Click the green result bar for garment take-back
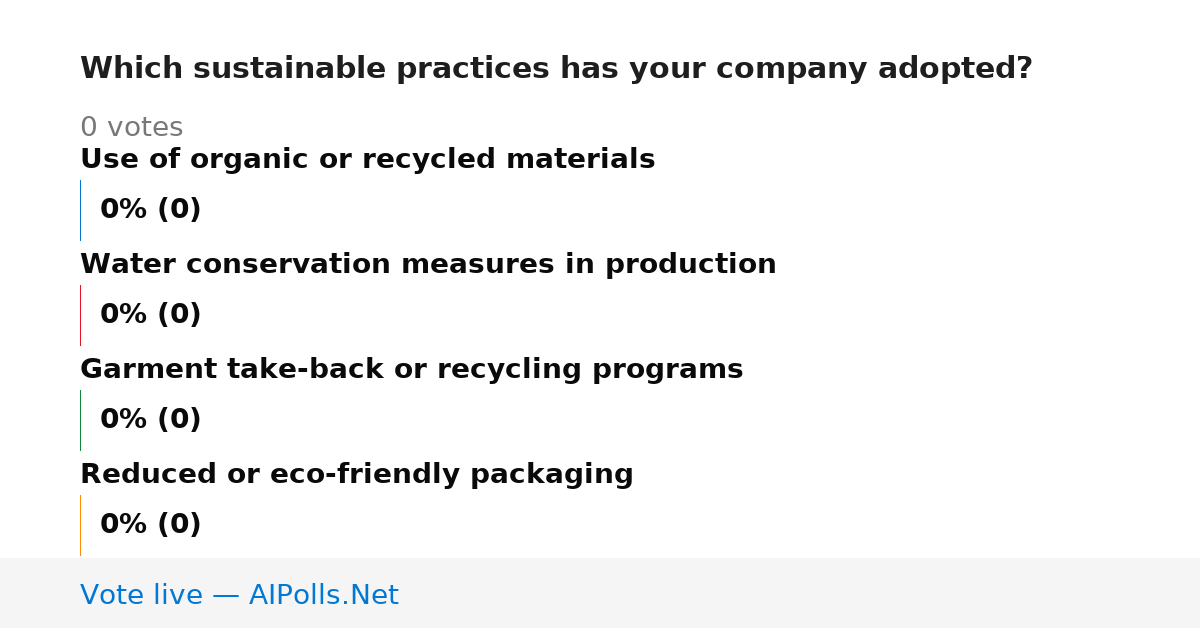Image resolution: width=1200 pixels, height=628 pixels. pos(80,420)
